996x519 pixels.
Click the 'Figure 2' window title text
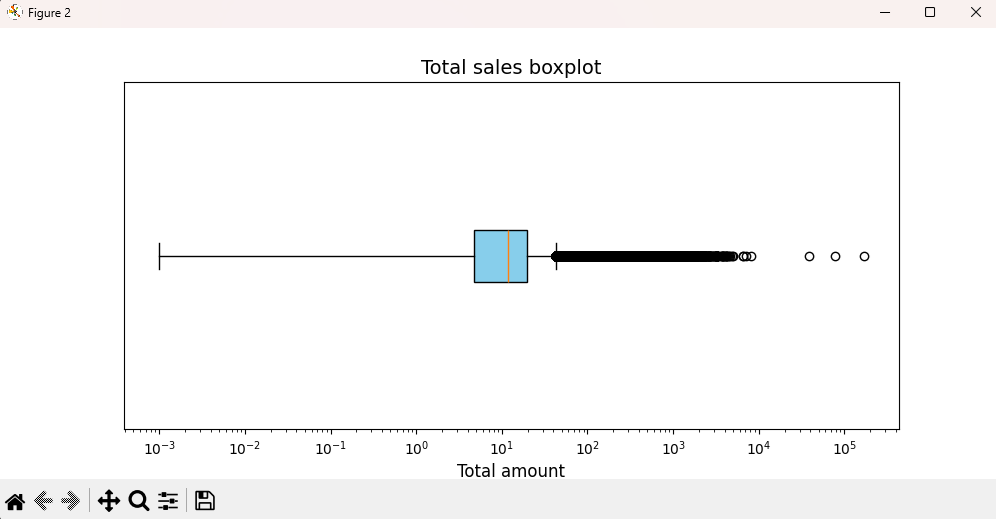[50, 13]
